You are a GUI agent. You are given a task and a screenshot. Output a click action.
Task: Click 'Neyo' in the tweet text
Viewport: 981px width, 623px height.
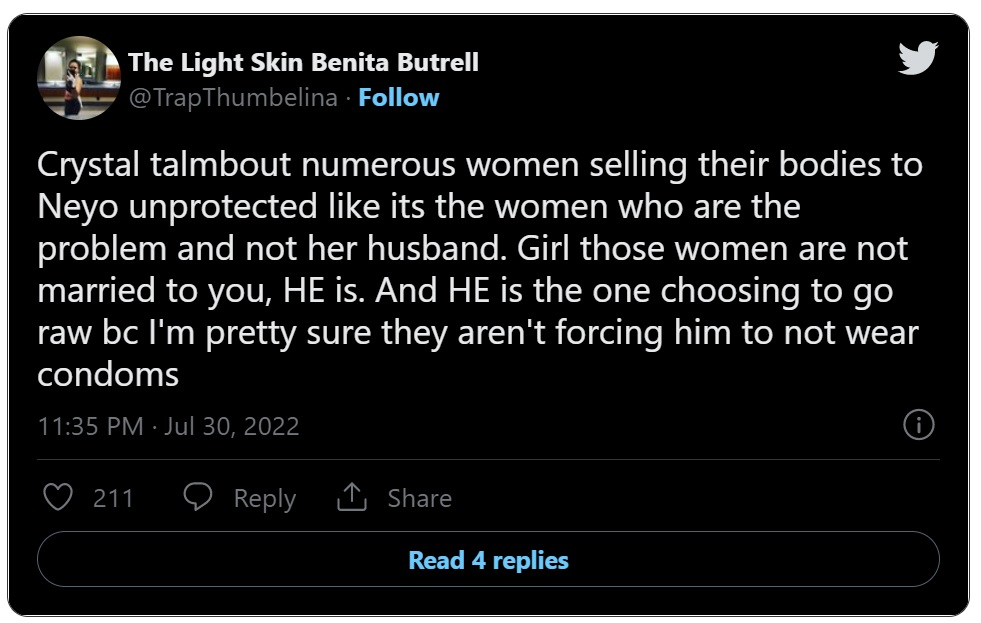[x=78, y=208]
